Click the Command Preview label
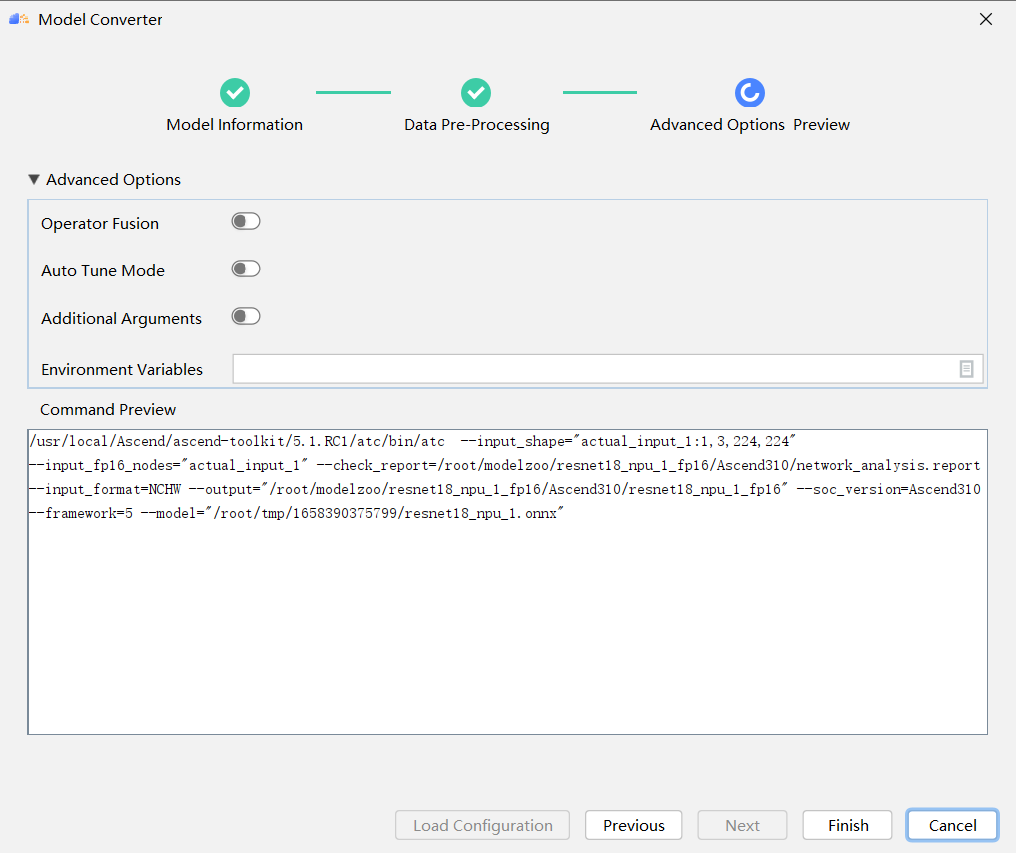1016x853 pixels. coord(108,410)
